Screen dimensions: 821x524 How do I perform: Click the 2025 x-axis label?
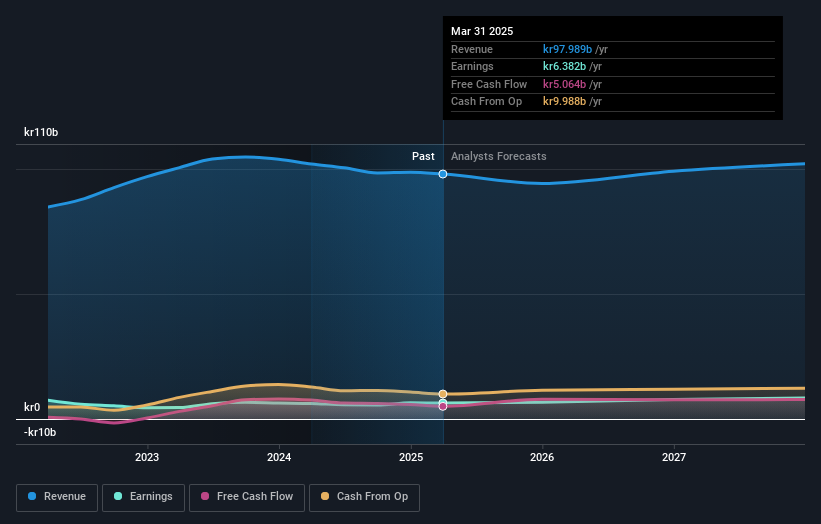click(x=411, y=457)
